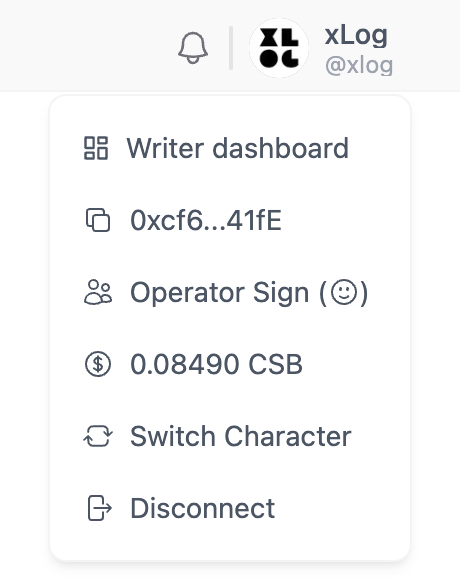Click the copy address icon
Image resolution: width=460 pixels, height=588 pixels.
pos(98,220)
